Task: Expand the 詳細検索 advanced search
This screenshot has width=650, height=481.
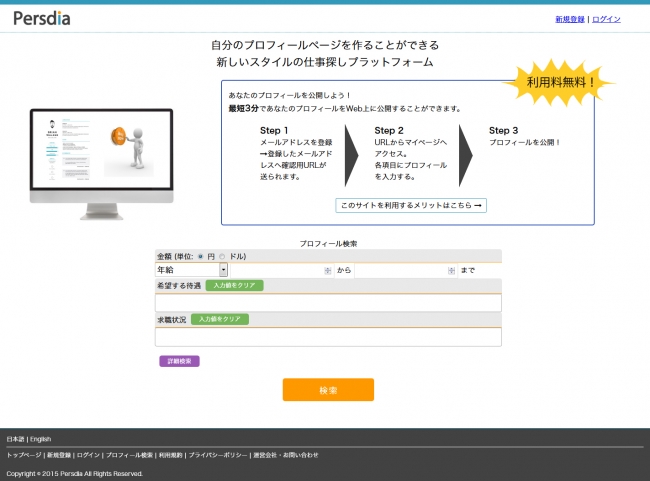Action: point(179,361)
